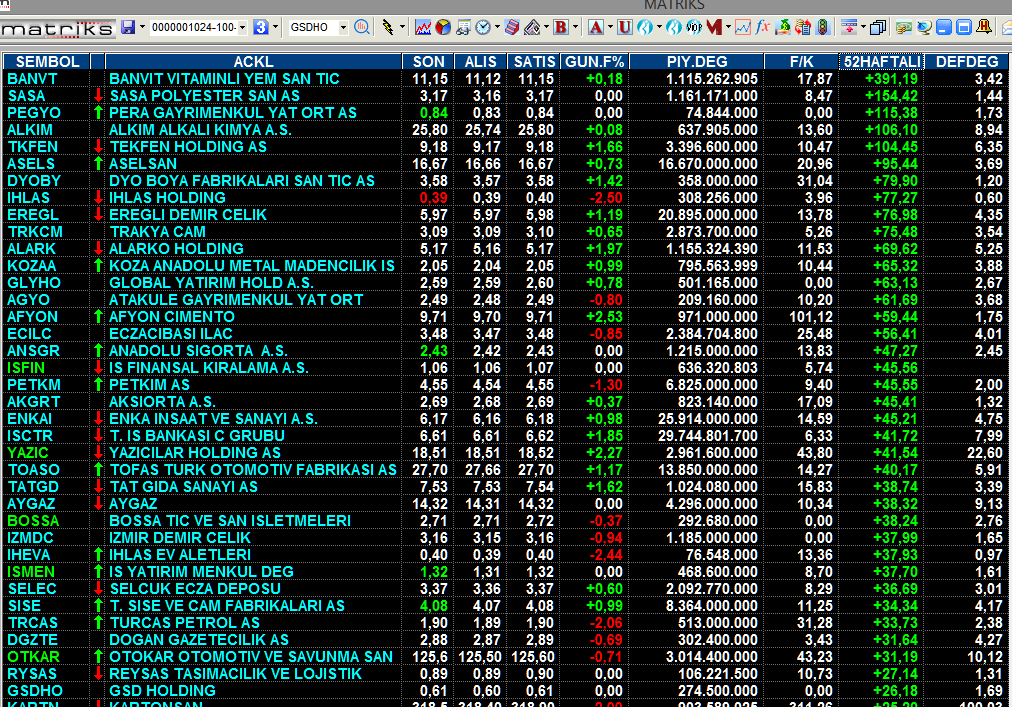Click the clock icon in toolbar
This screenshot has width=1012, height=707.
click(483, 27)
